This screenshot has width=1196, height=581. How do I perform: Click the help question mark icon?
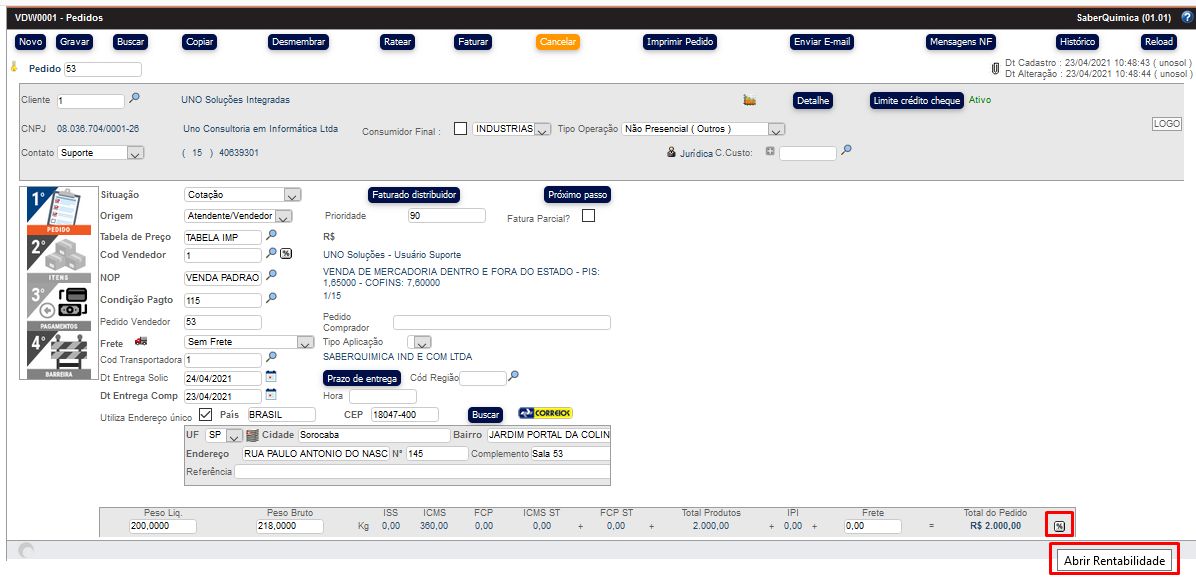tap(1185, 18)
